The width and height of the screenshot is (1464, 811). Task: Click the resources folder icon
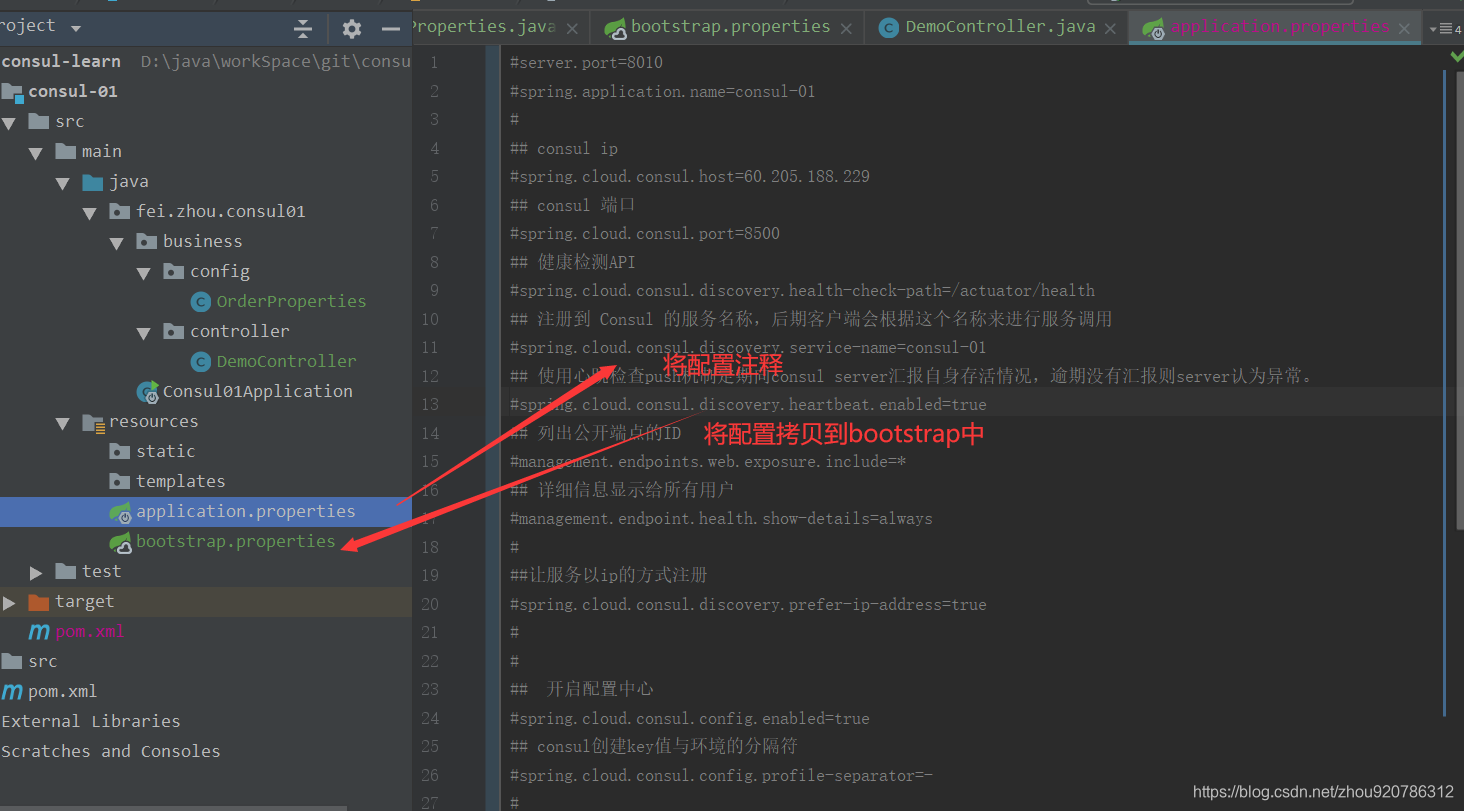click(93, 422)
